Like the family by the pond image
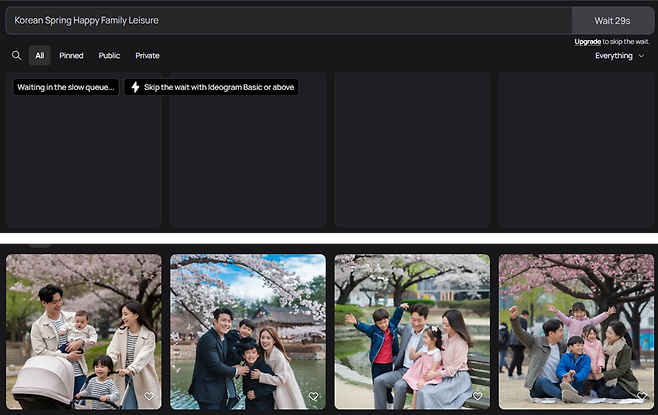 313,396
